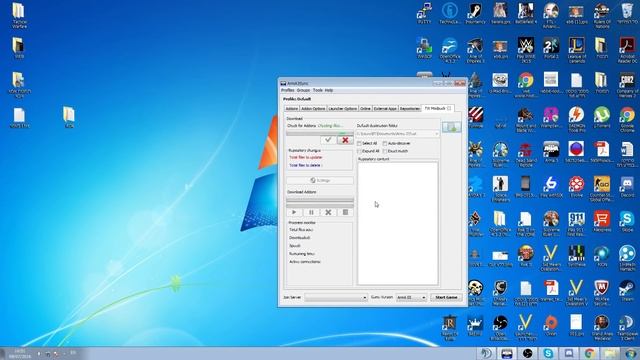This screenshot has height=360, width=640.
Task: Select the Insurgency desktop icon
Action: point(475,13)
